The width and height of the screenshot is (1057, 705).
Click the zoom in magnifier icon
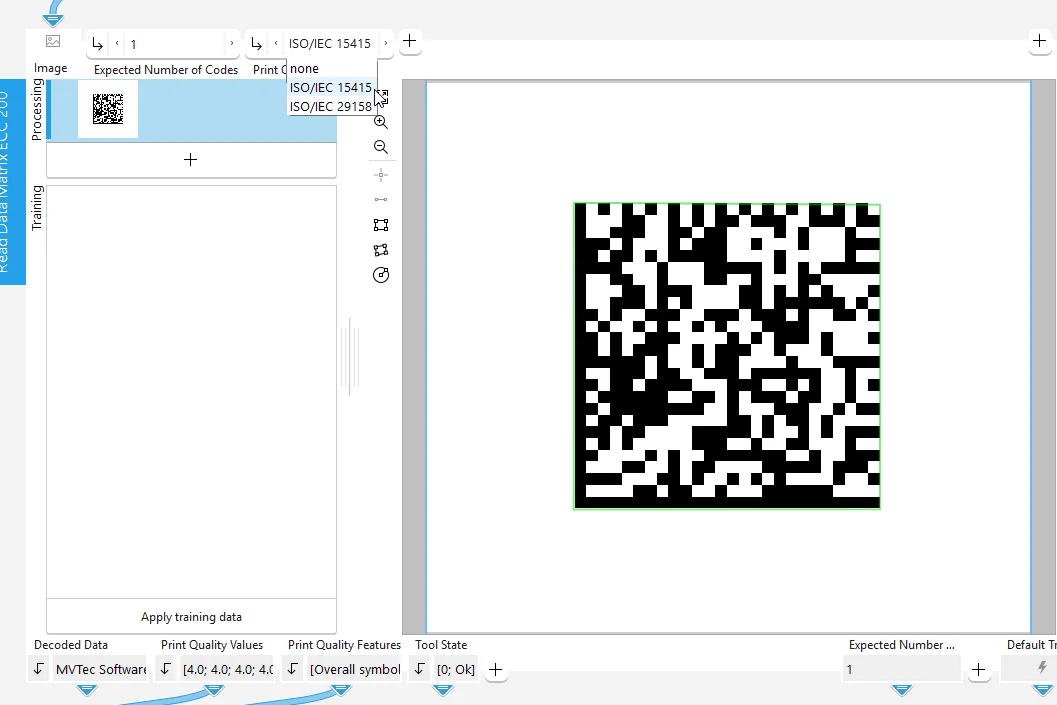point(380,122)
